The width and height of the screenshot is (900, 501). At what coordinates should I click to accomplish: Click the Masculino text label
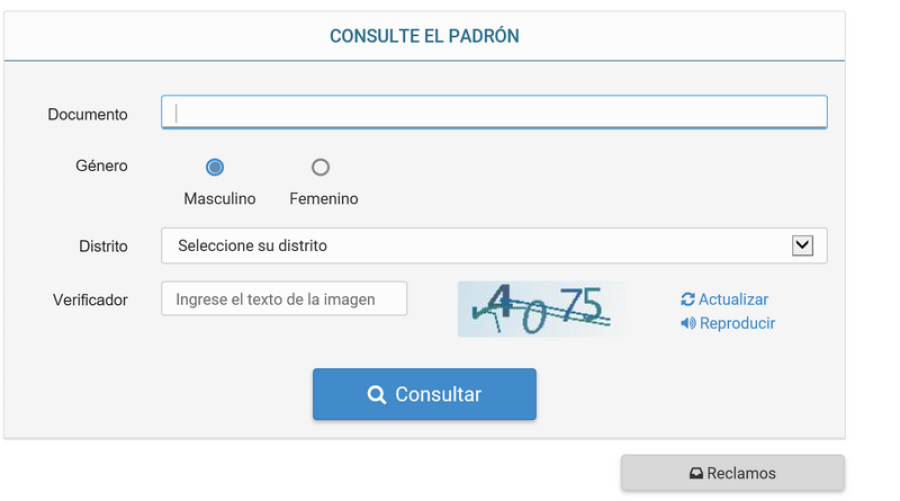[219, 199]
